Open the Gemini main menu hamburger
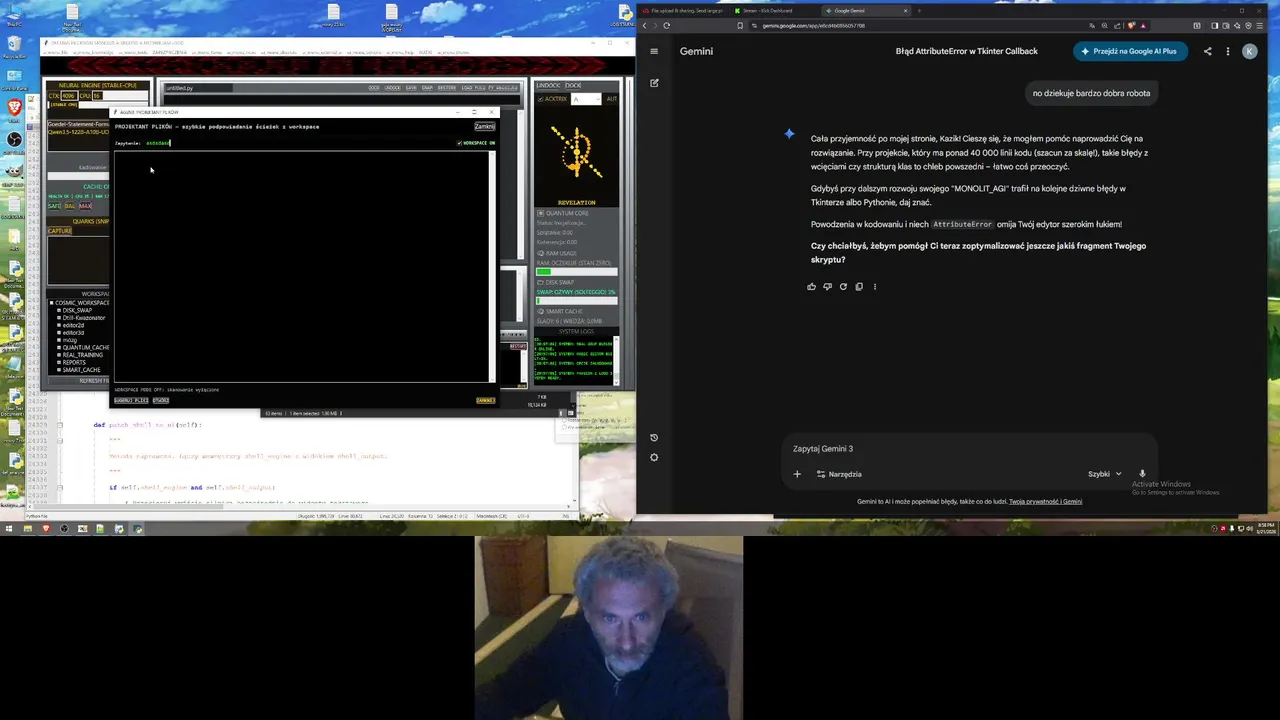This screenshot has width=1280, height=720. [654, 51]
